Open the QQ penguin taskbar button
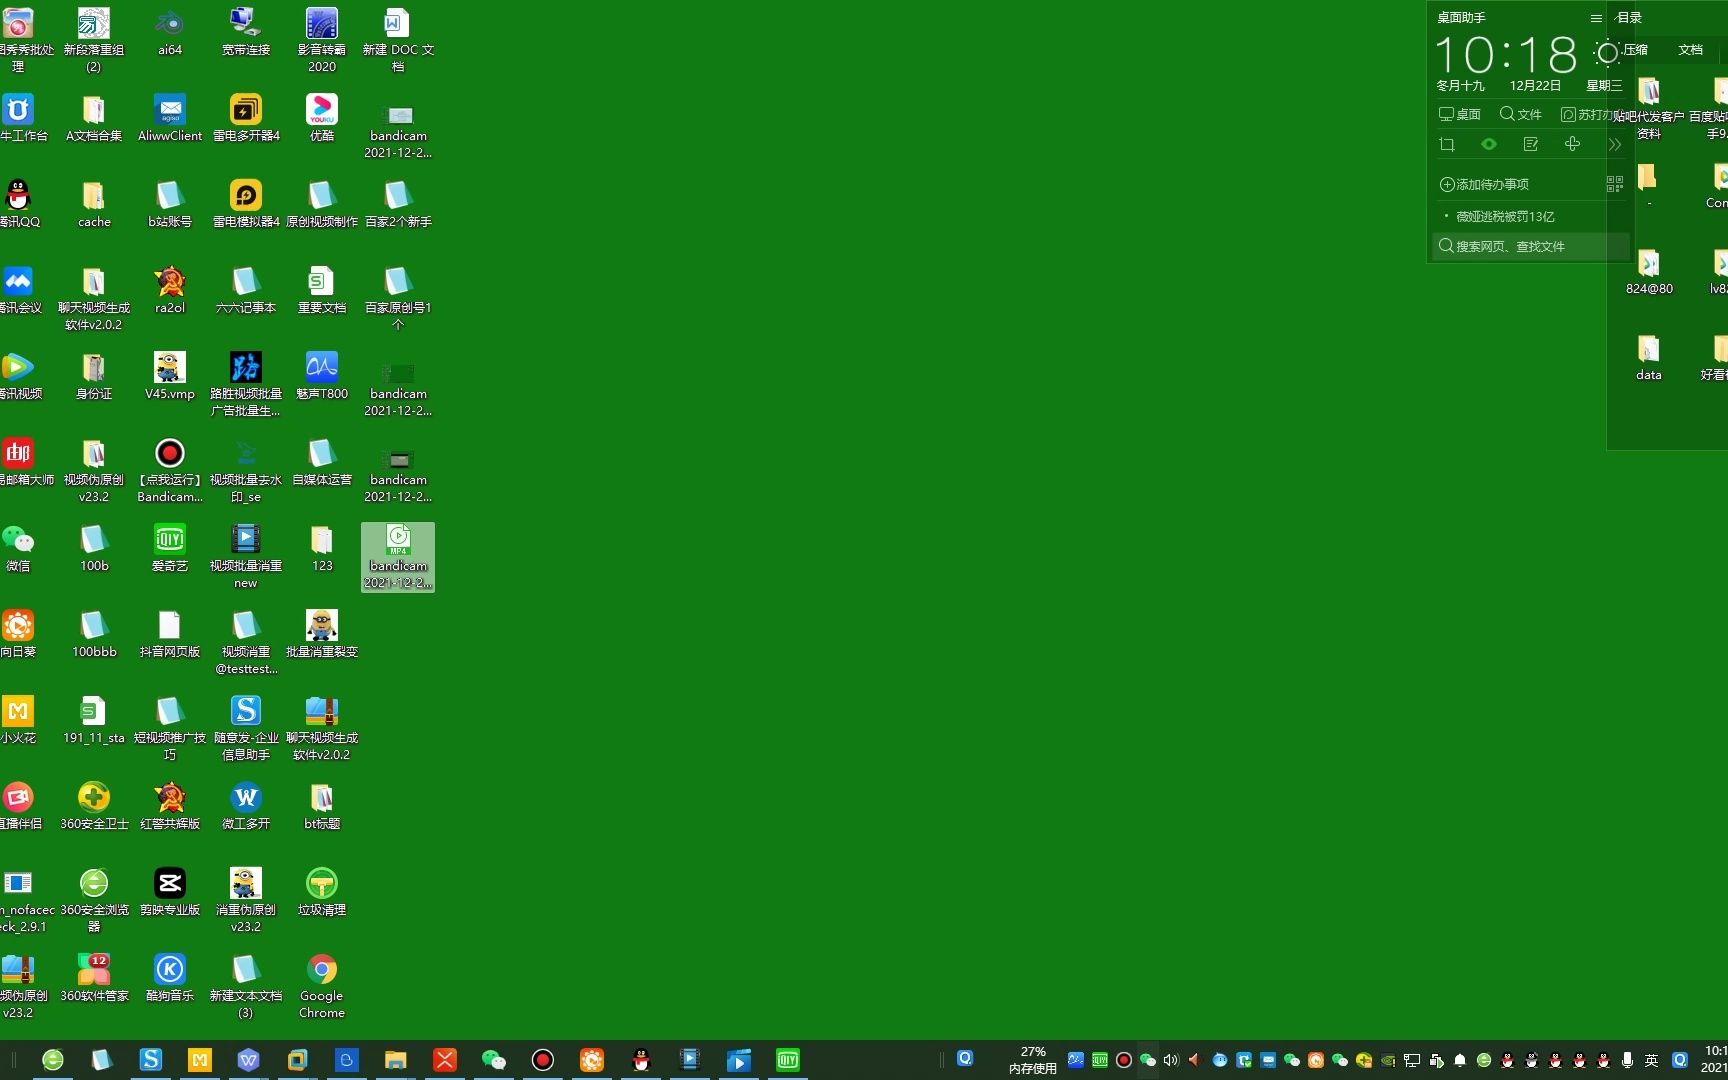This screenshot has height=1080, width=1728. coord(641,1060)
